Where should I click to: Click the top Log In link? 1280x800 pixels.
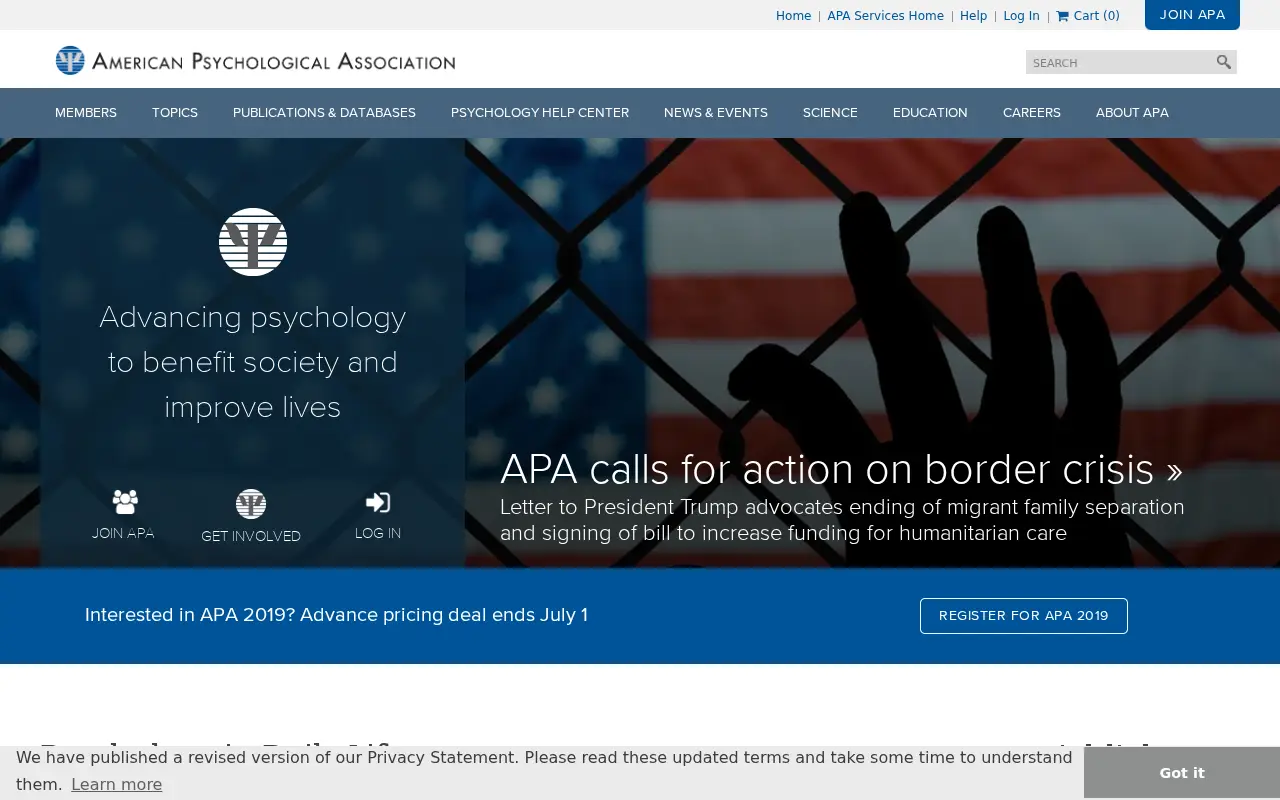point(1021,16)
